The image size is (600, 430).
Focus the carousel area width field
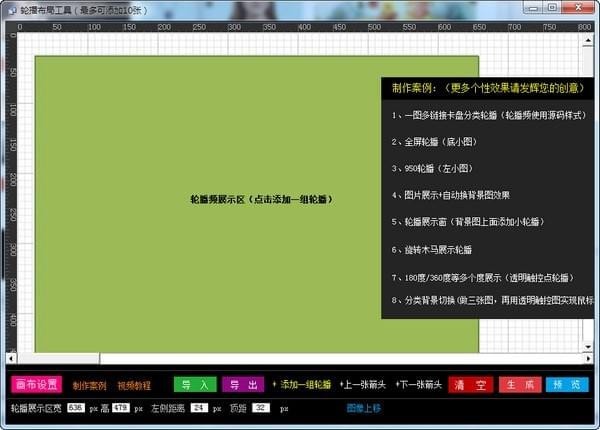point(76,408)
